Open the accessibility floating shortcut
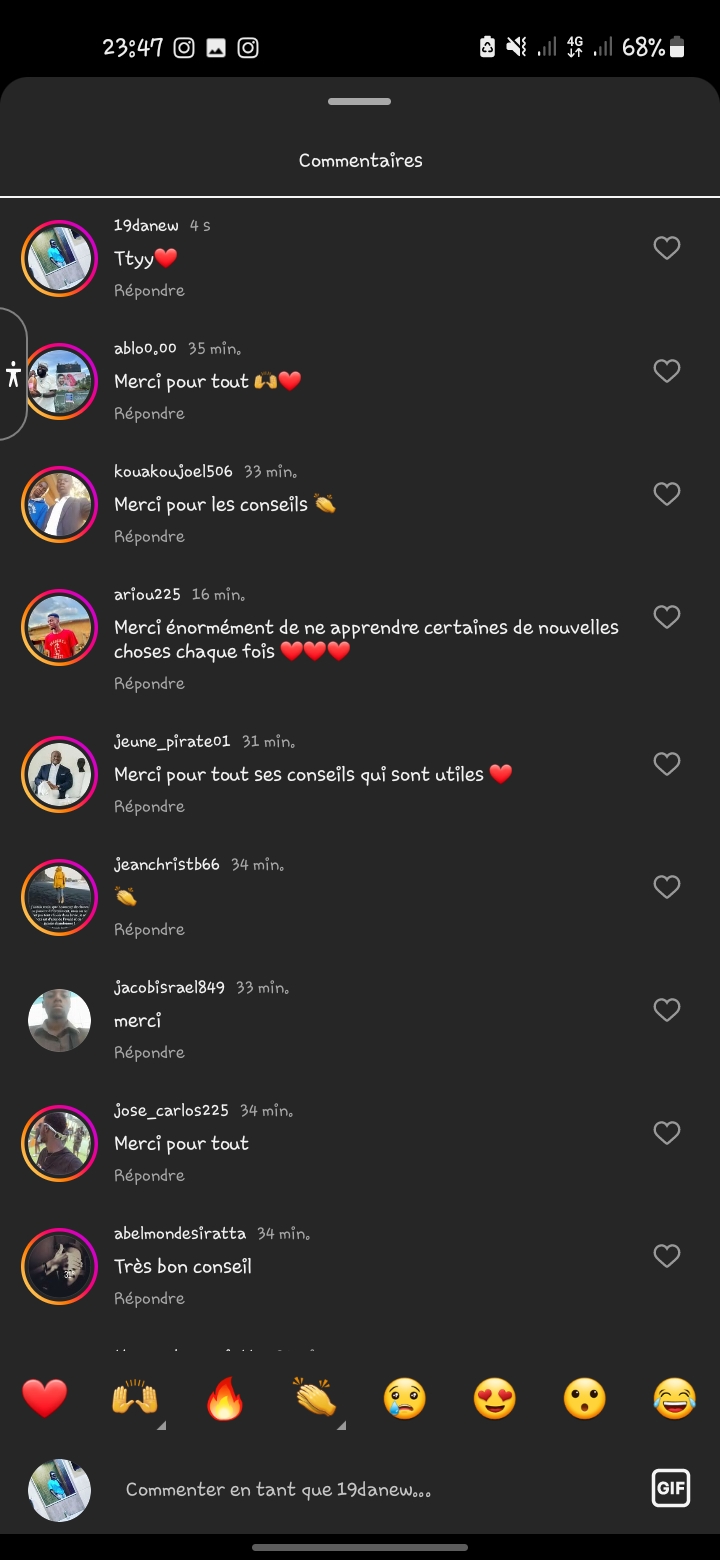This screenshot has height=1560, width=720. 13,375
